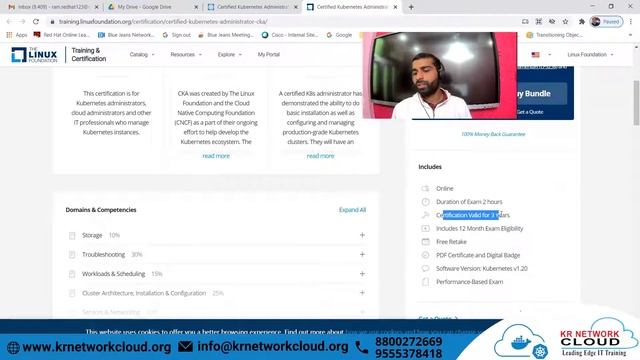
Task: Click the icon beside Certification Valid text
Action: 425,215
